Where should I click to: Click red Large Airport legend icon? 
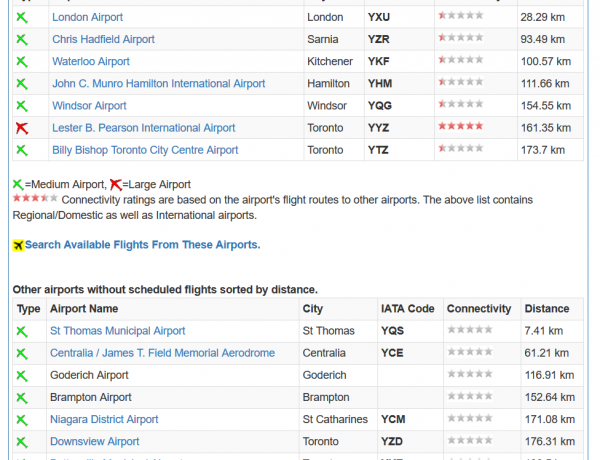116,184
